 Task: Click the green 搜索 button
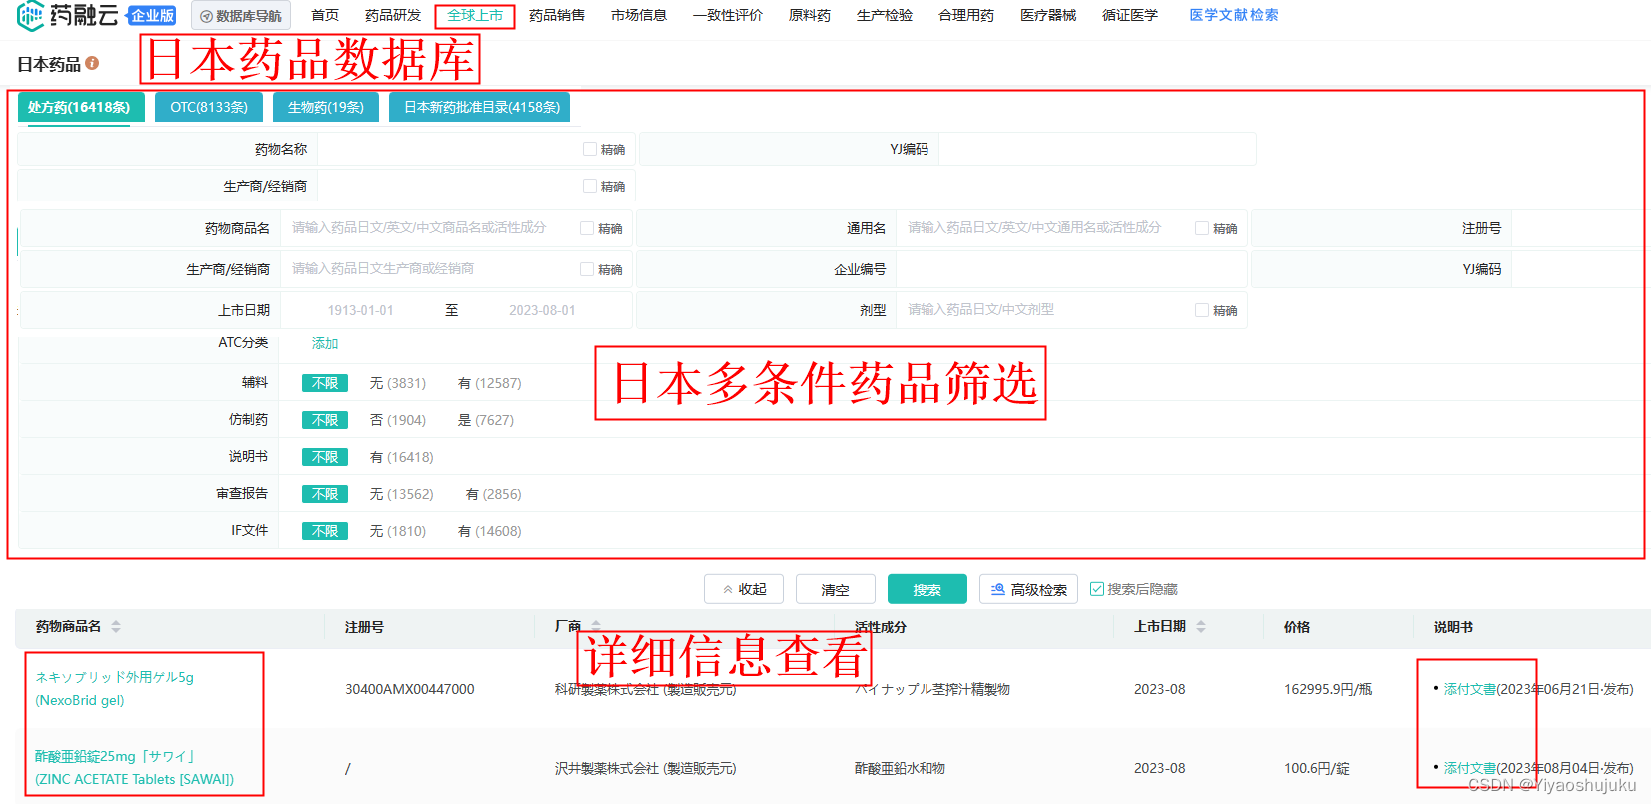coord(927,589)
